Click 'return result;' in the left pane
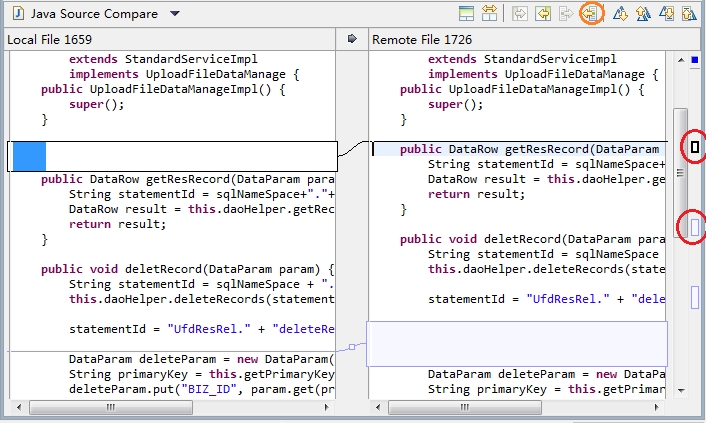This screenshot has width=706, height=423. click(x=118, y=224)
